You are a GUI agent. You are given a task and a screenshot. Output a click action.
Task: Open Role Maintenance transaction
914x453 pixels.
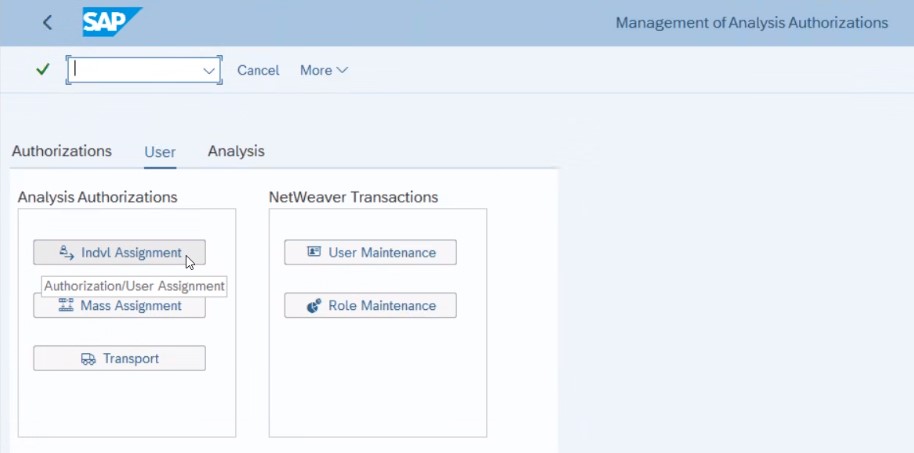(x=370, y=305)
